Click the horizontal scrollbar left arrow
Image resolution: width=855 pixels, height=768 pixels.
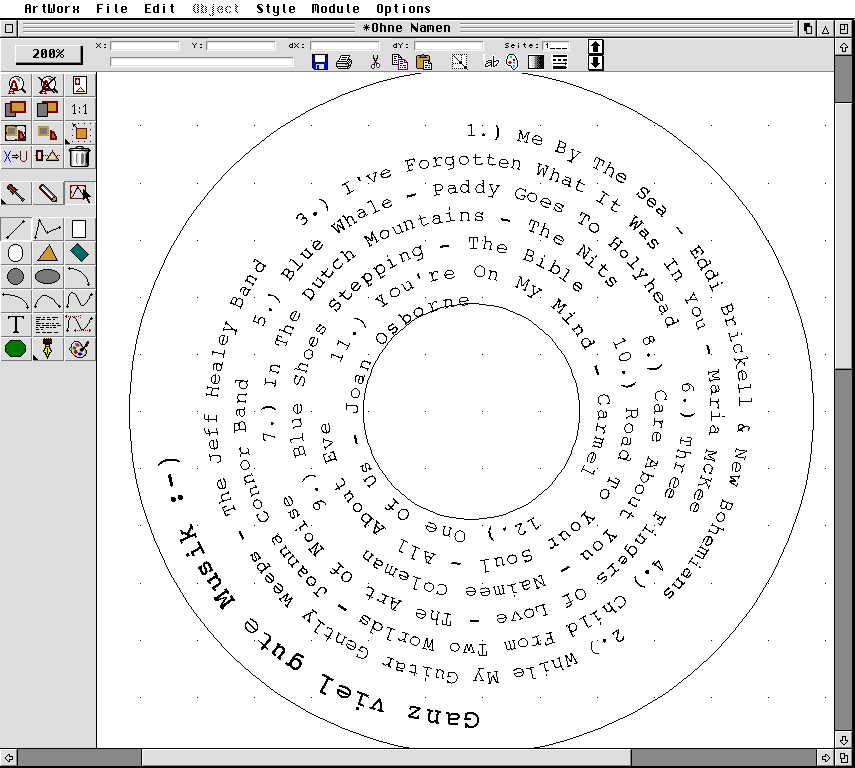(x=9, y=758)
